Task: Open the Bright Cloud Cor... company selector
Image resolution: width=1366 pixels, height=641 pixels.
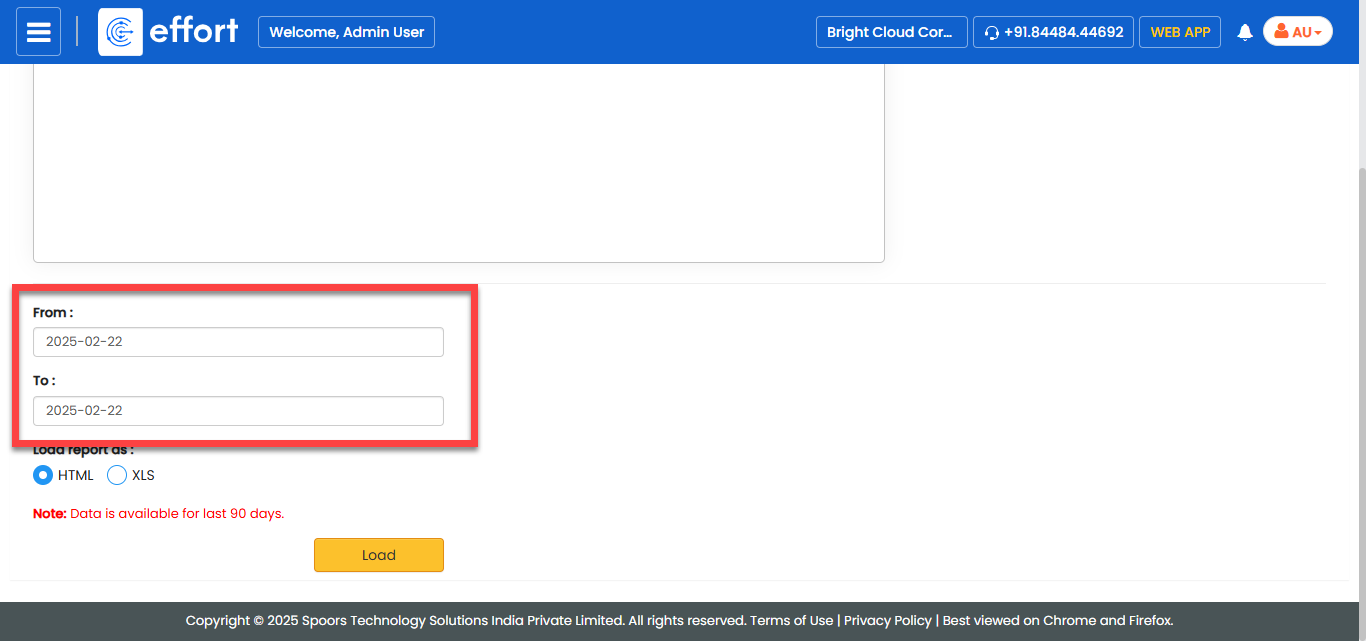Action: point(891,32)
